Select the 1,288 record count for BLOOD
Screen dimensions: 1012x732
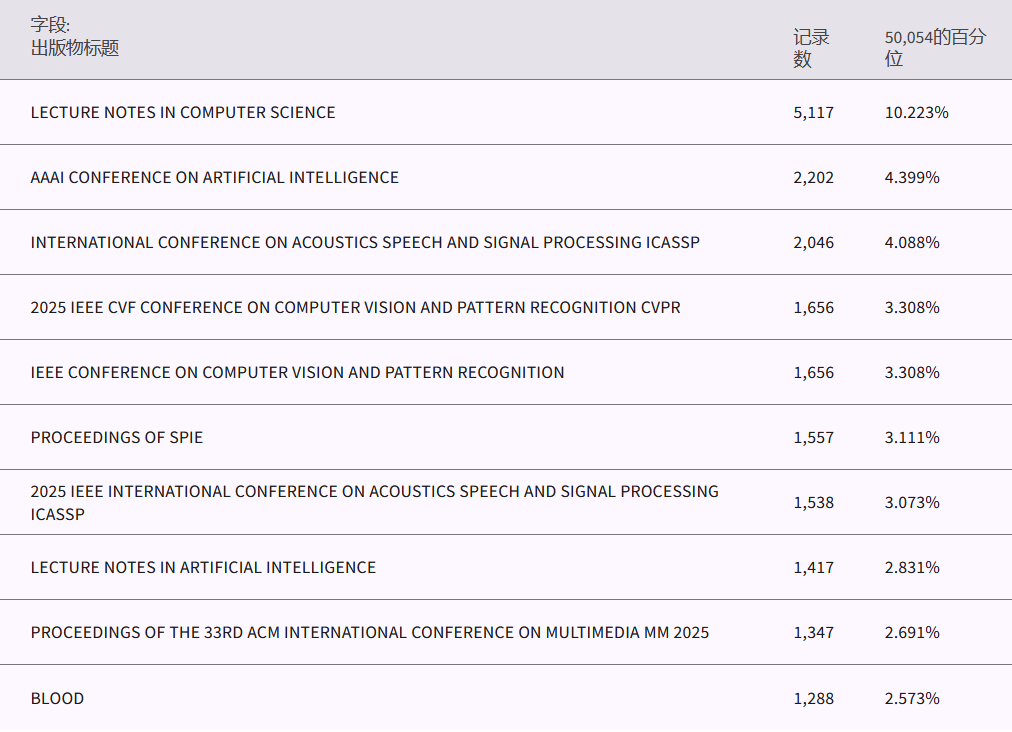tap(813, 699)
